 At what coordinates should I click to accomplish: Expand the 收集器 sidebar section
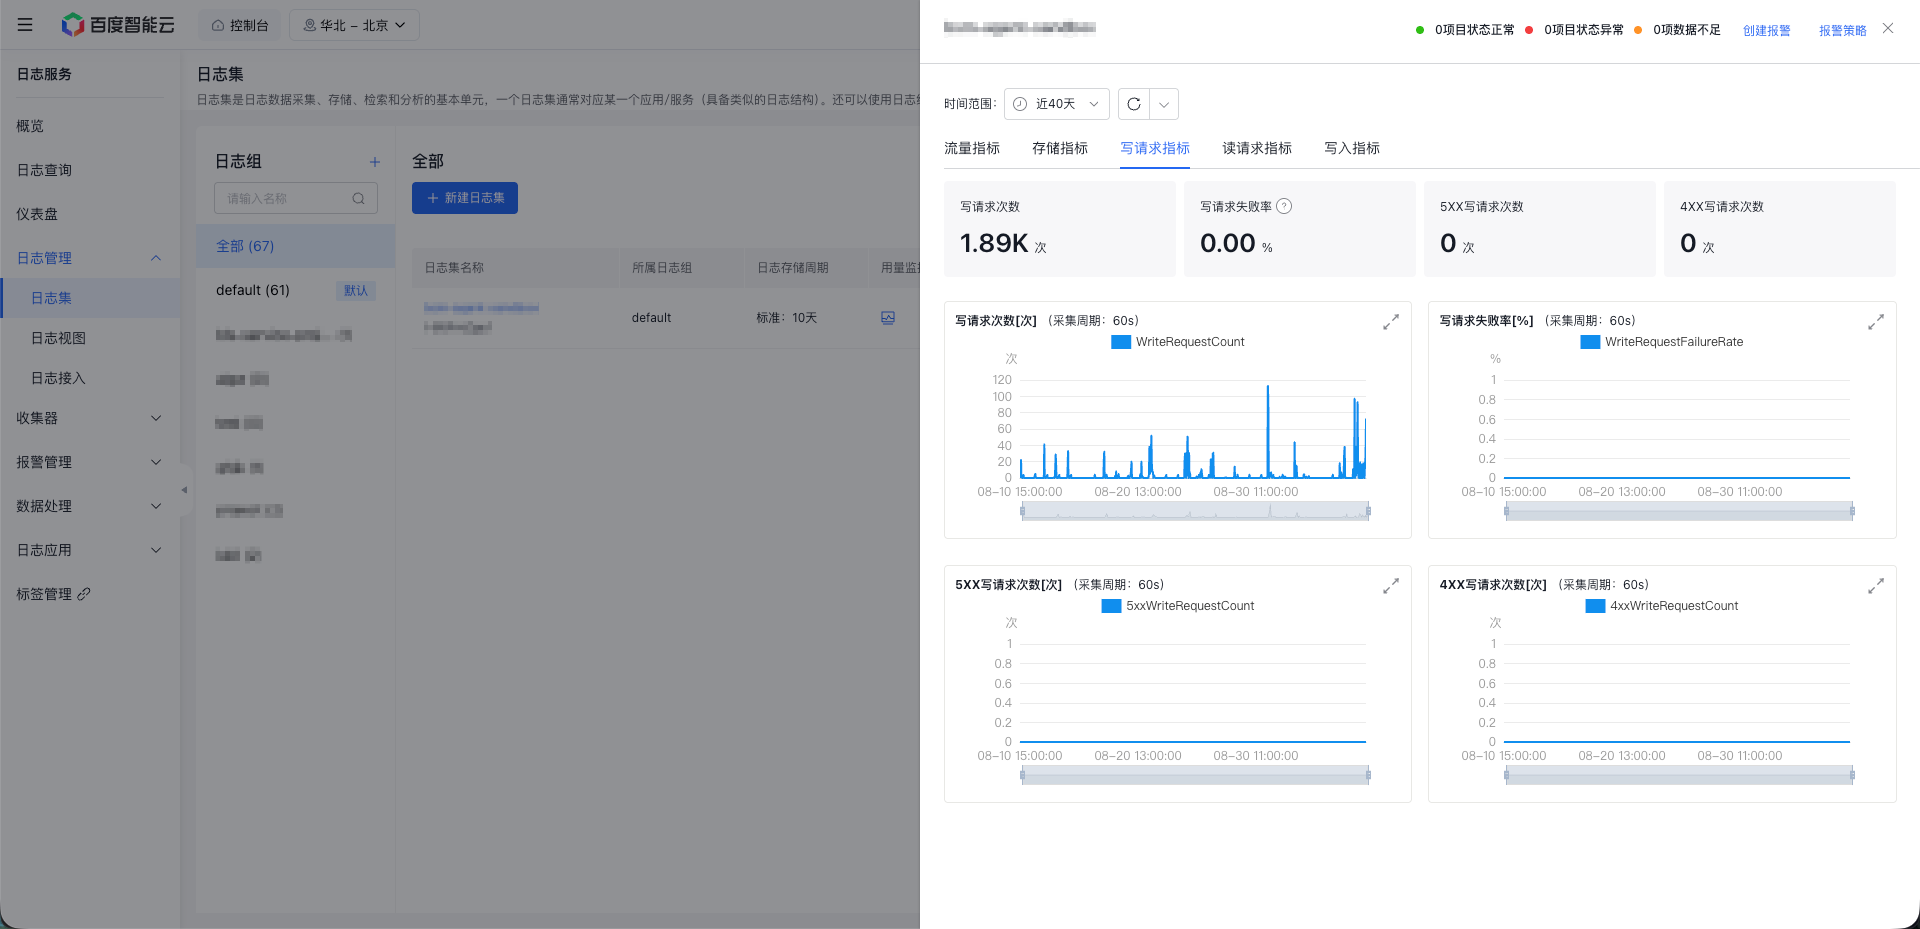click(90, 418)
